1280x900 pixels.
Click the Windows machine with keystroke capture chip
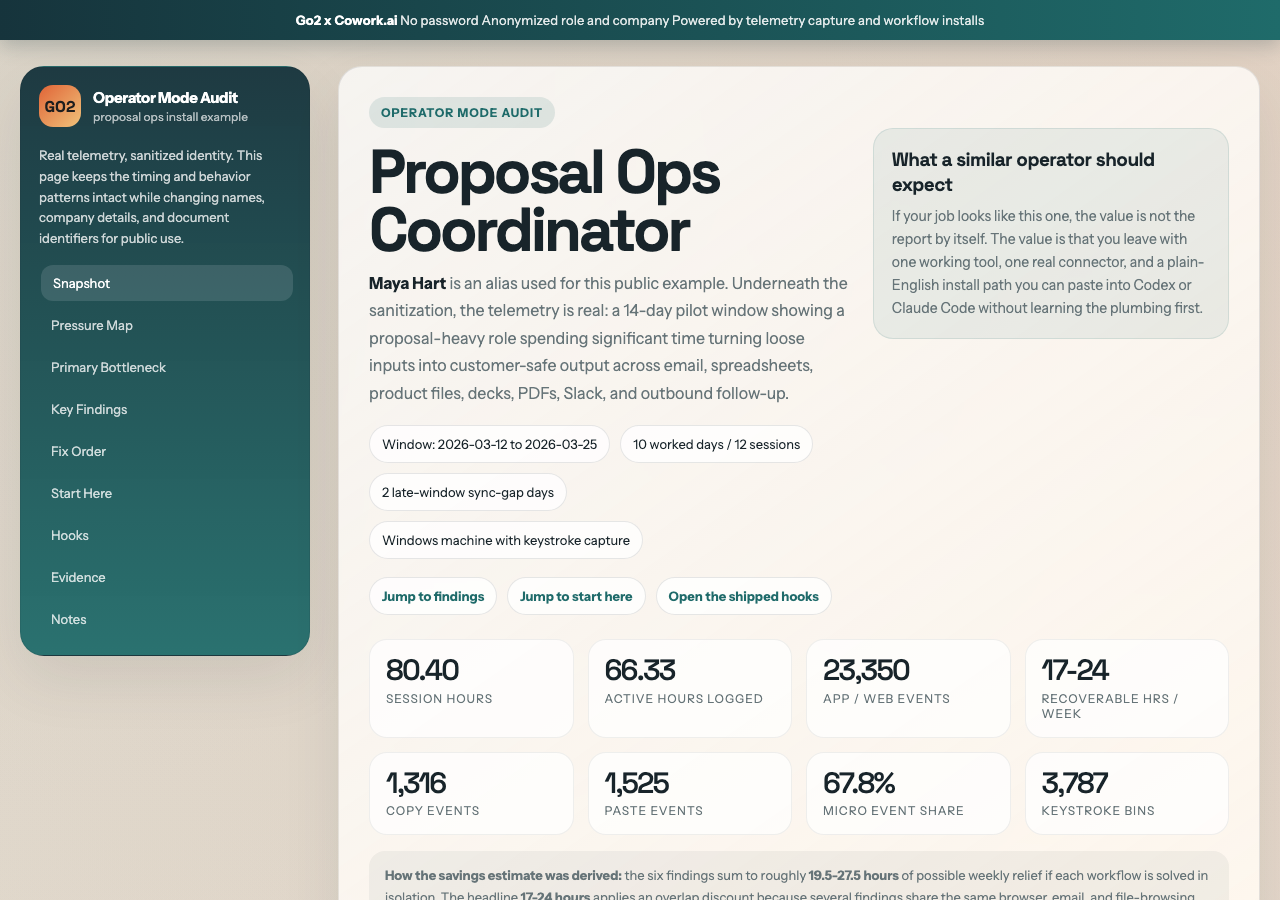point(506,540)
